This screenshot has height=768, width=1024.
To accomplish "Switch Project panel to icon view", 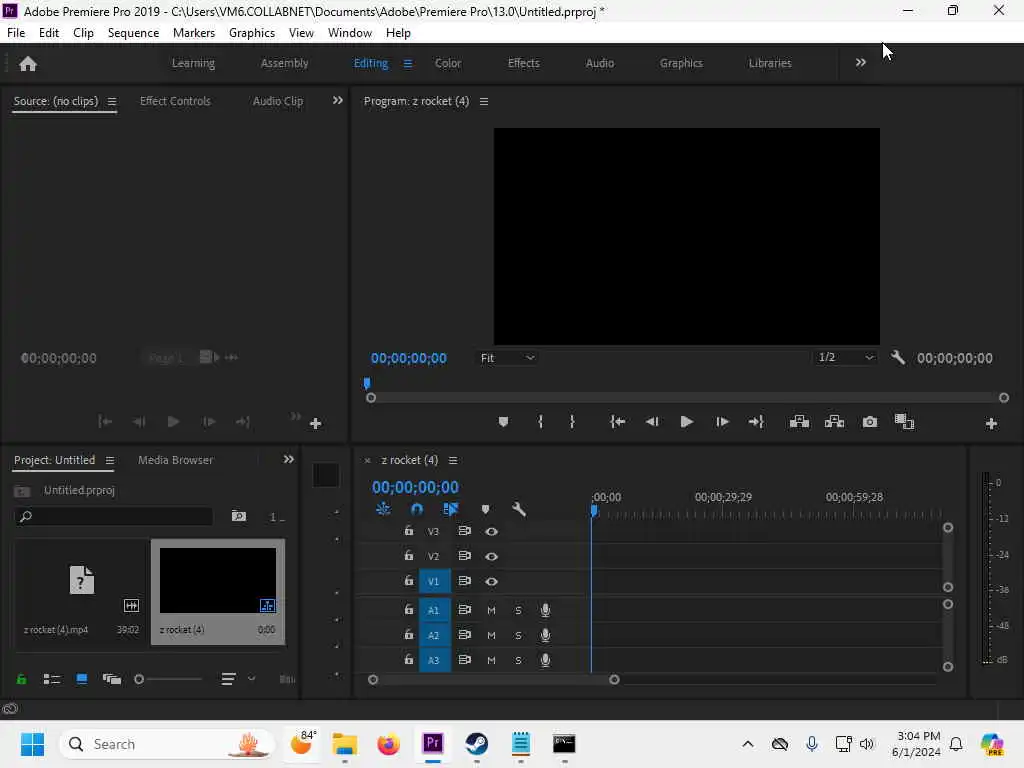I will coord(82,679).
